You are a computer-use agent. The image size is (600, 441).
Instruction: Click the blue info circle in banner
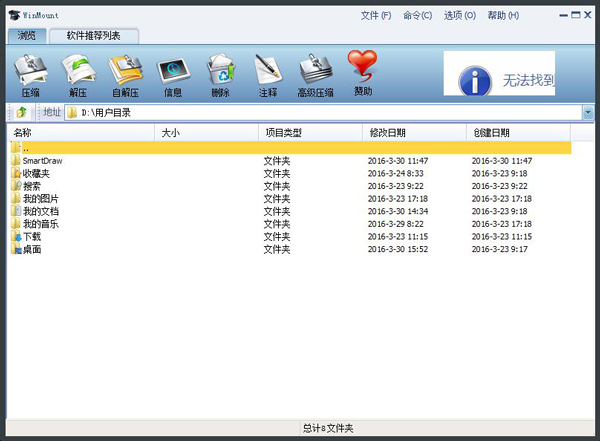click(x=475, y=81)
